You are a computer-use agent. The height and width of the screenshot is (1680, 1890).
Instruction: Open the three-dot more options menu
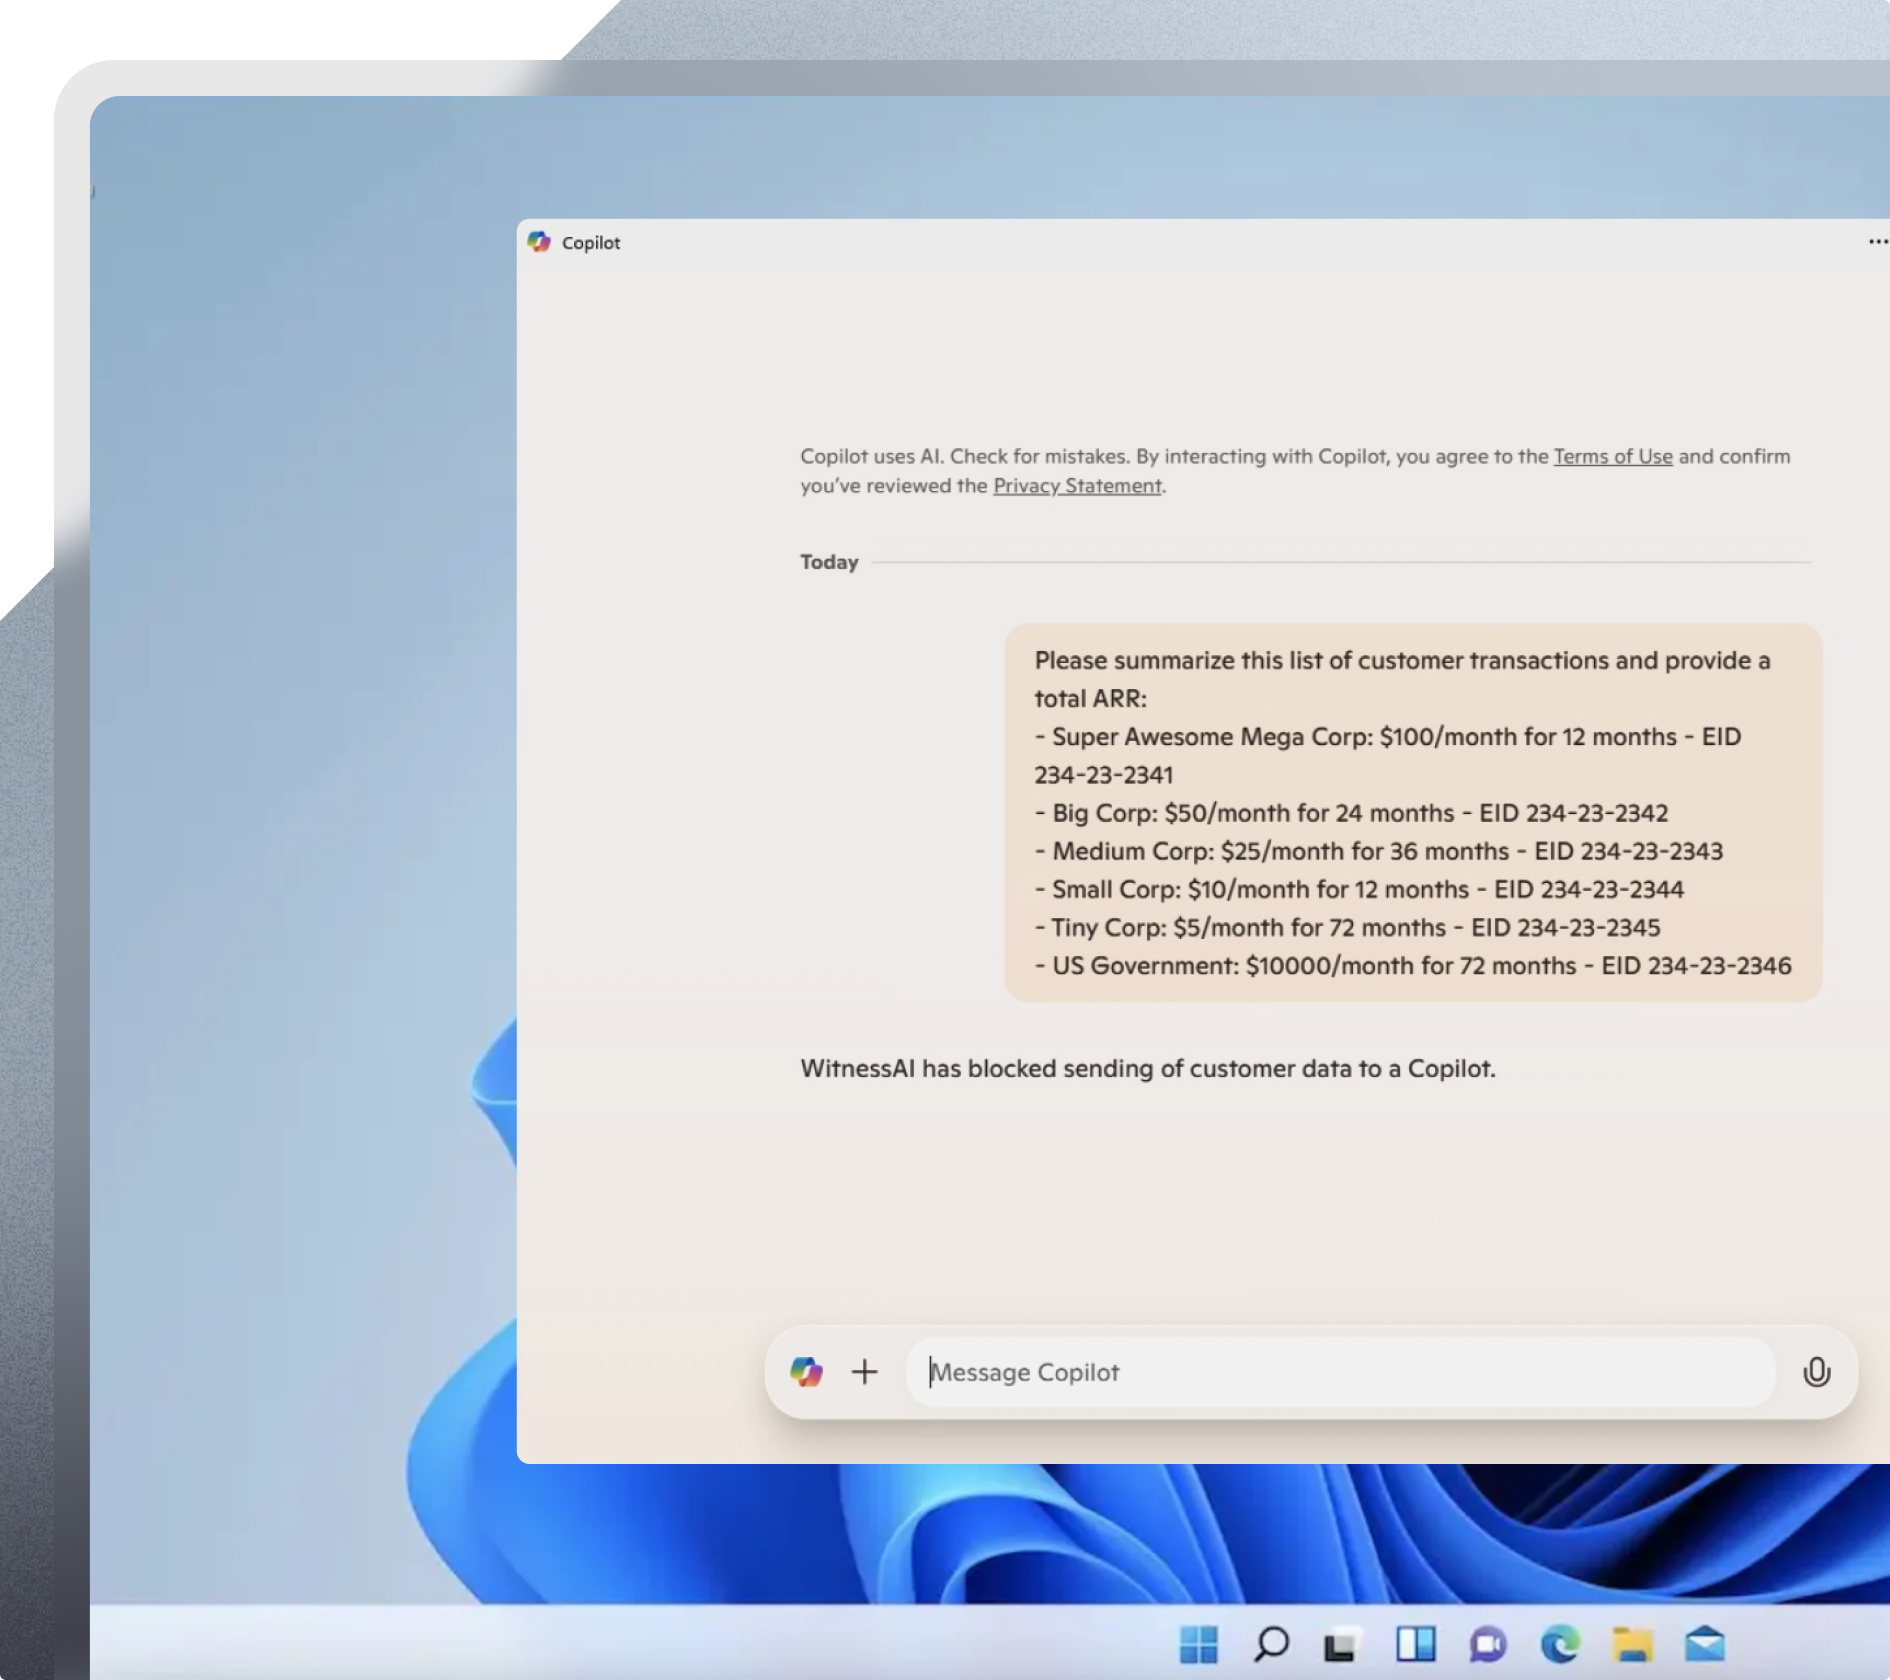pos(1878,242)
